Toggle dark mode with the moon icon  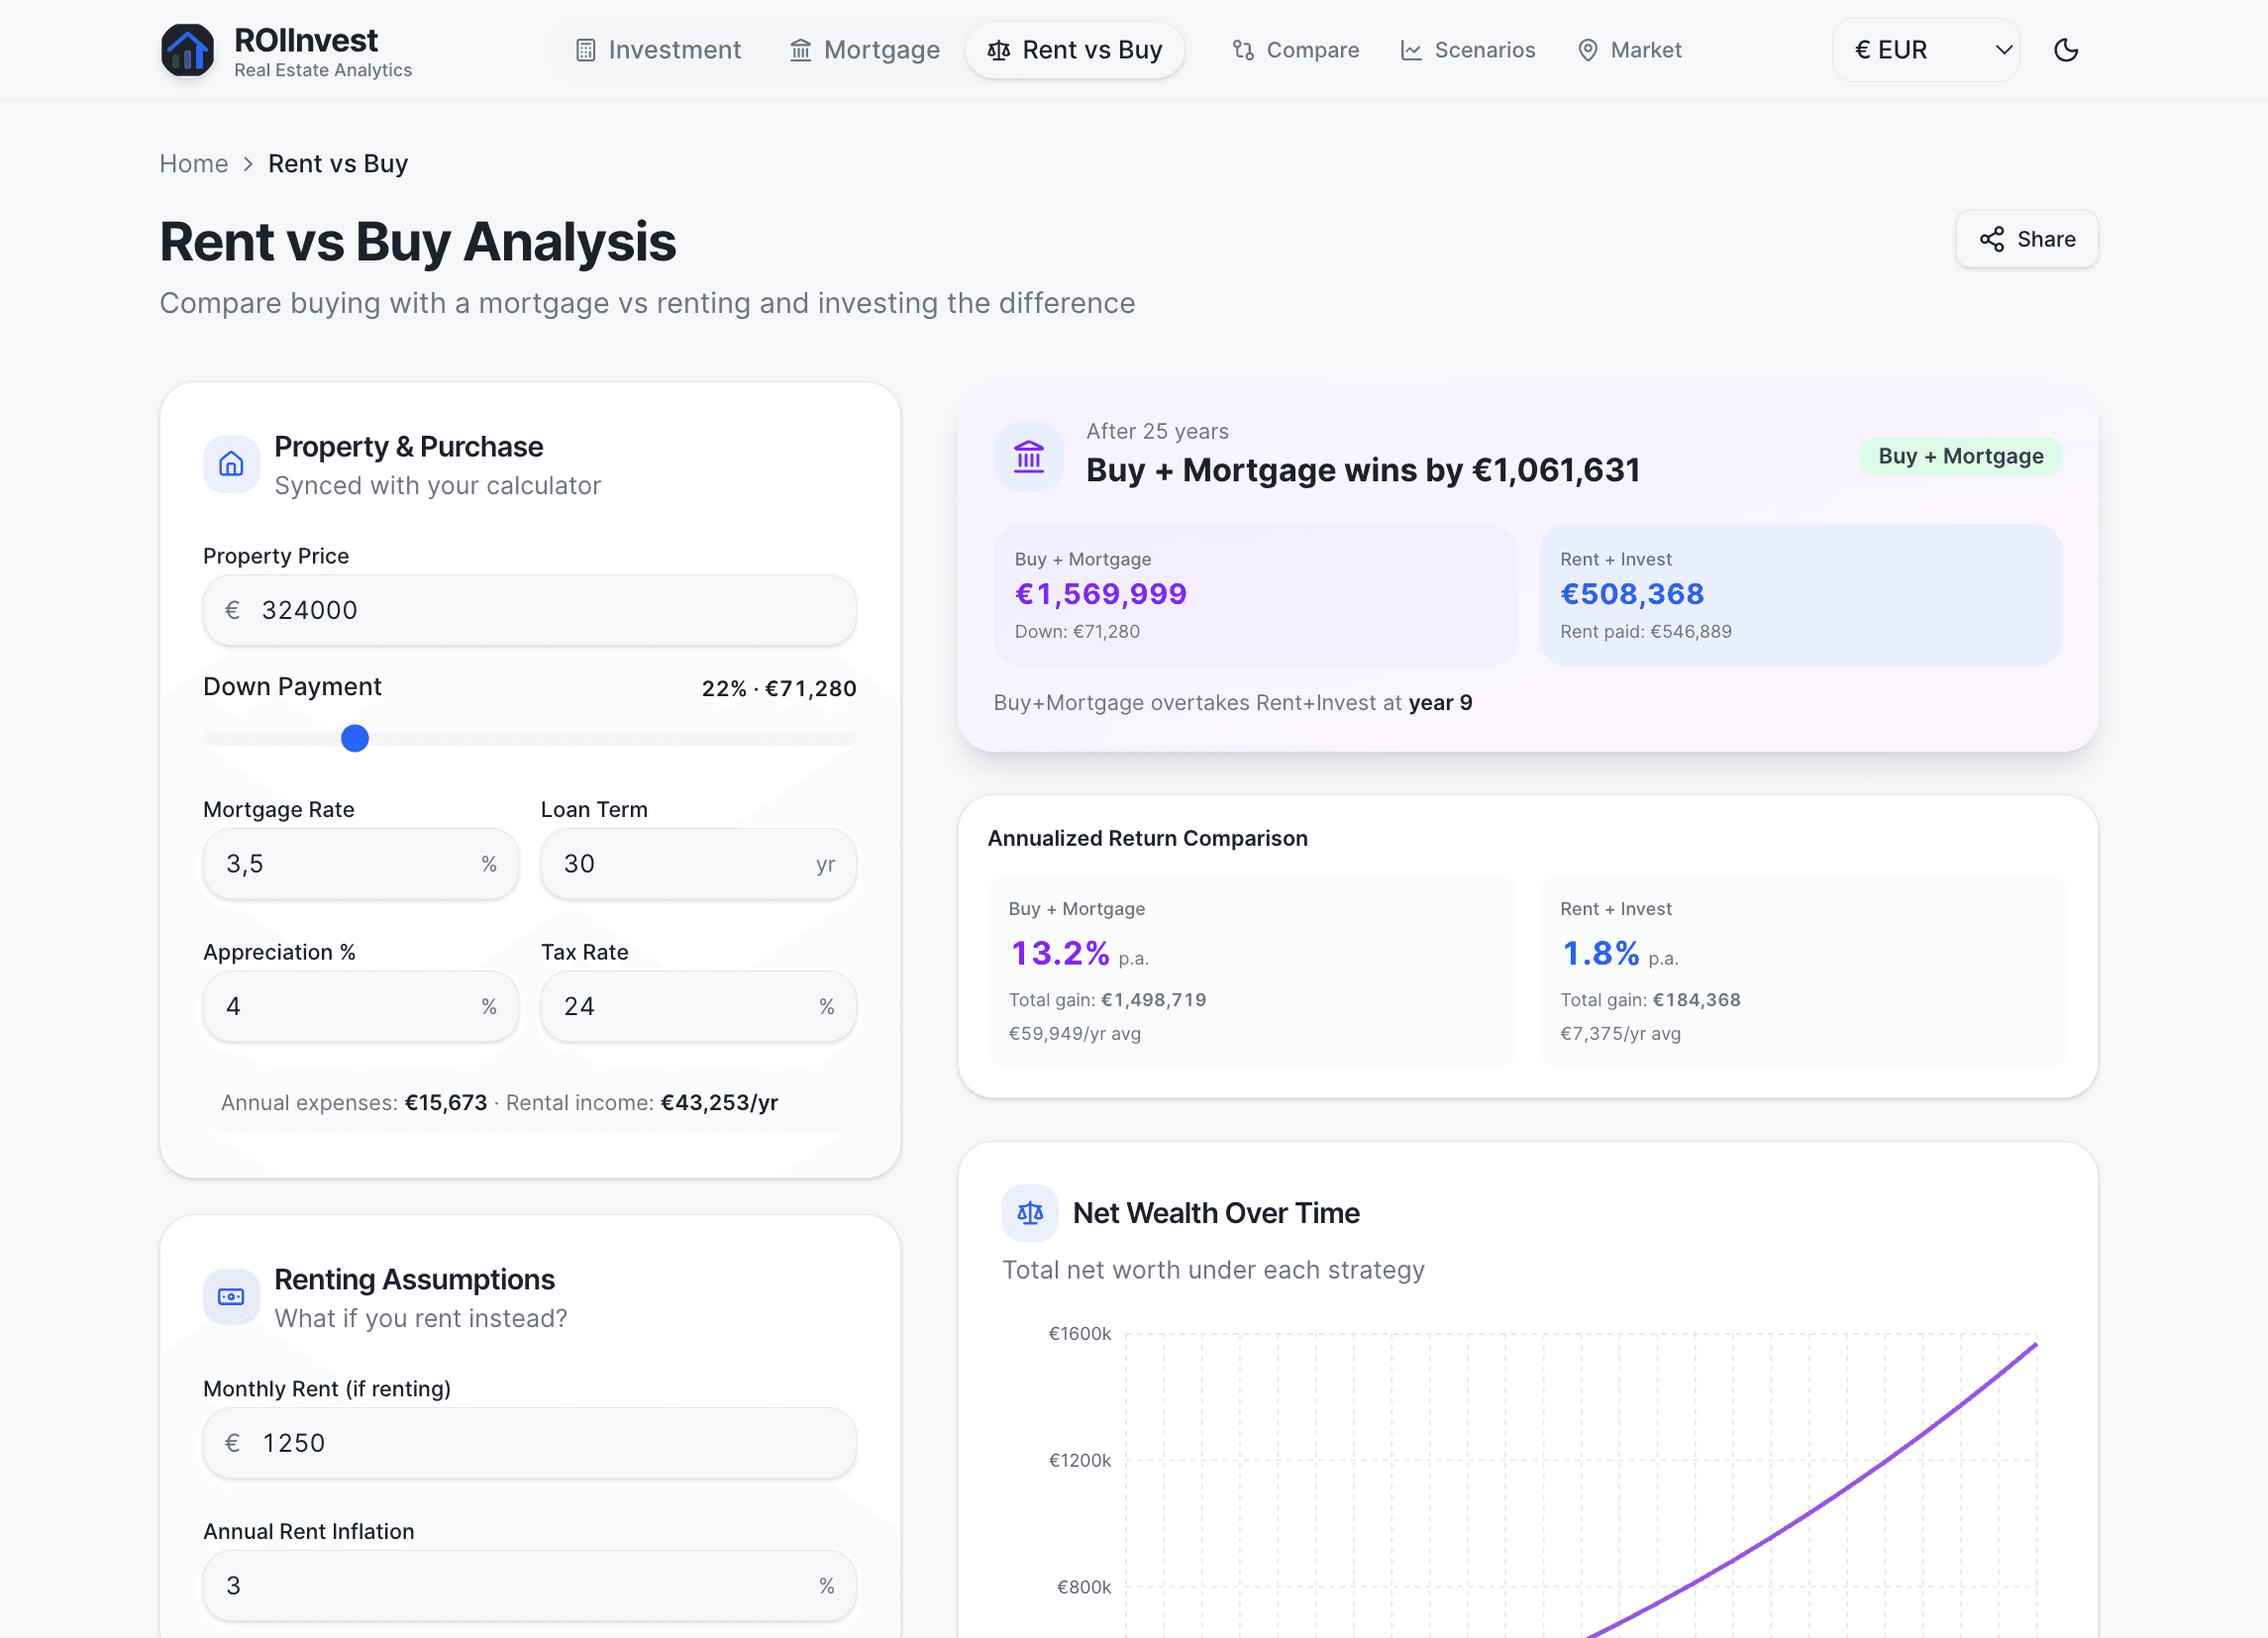point(2065,50)
